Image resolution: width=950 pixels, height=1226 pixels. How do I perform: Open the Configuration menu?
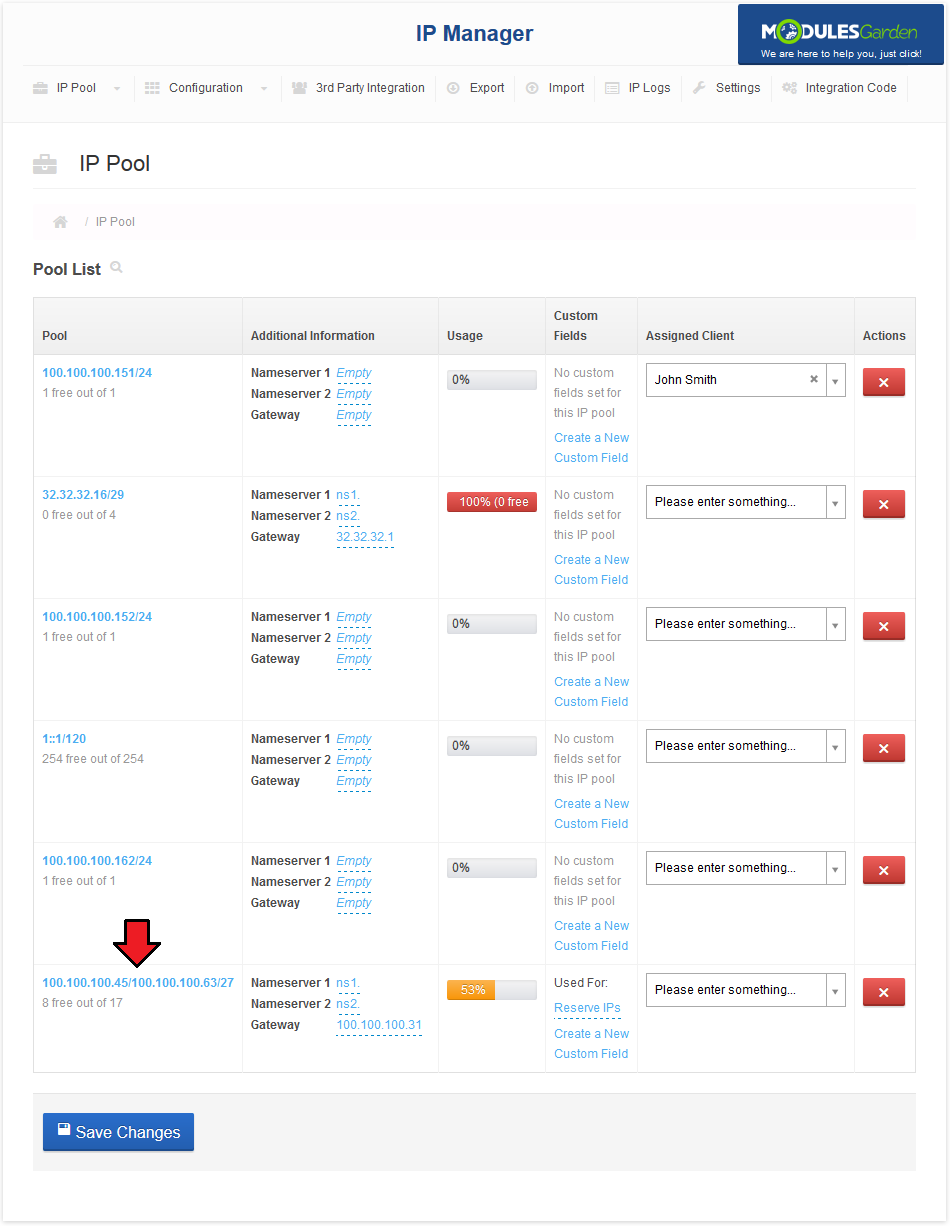point(205,88)
